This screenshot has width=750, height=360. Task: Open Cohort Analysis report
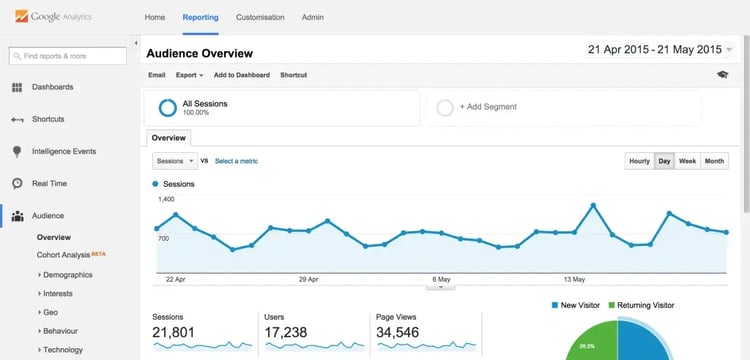(x=64, y=255)
